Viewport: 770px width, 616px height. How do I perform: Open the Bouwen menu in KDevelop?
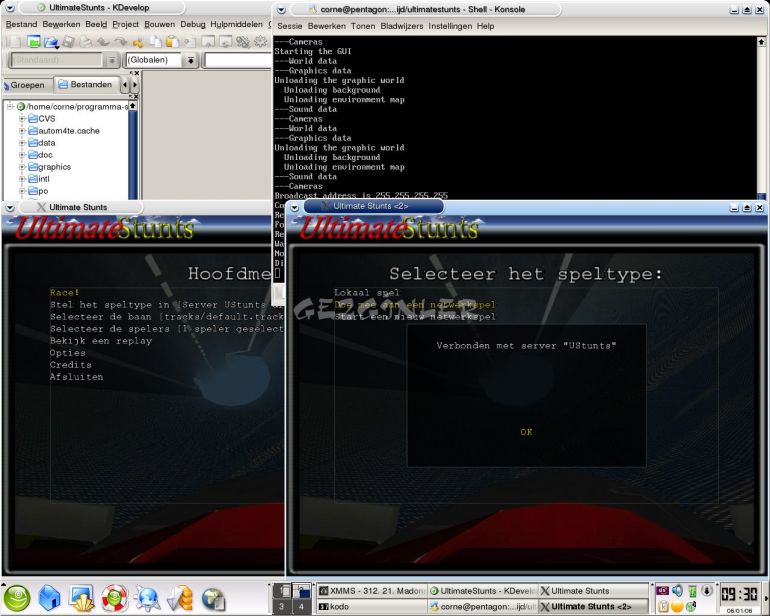click(159, 24)
